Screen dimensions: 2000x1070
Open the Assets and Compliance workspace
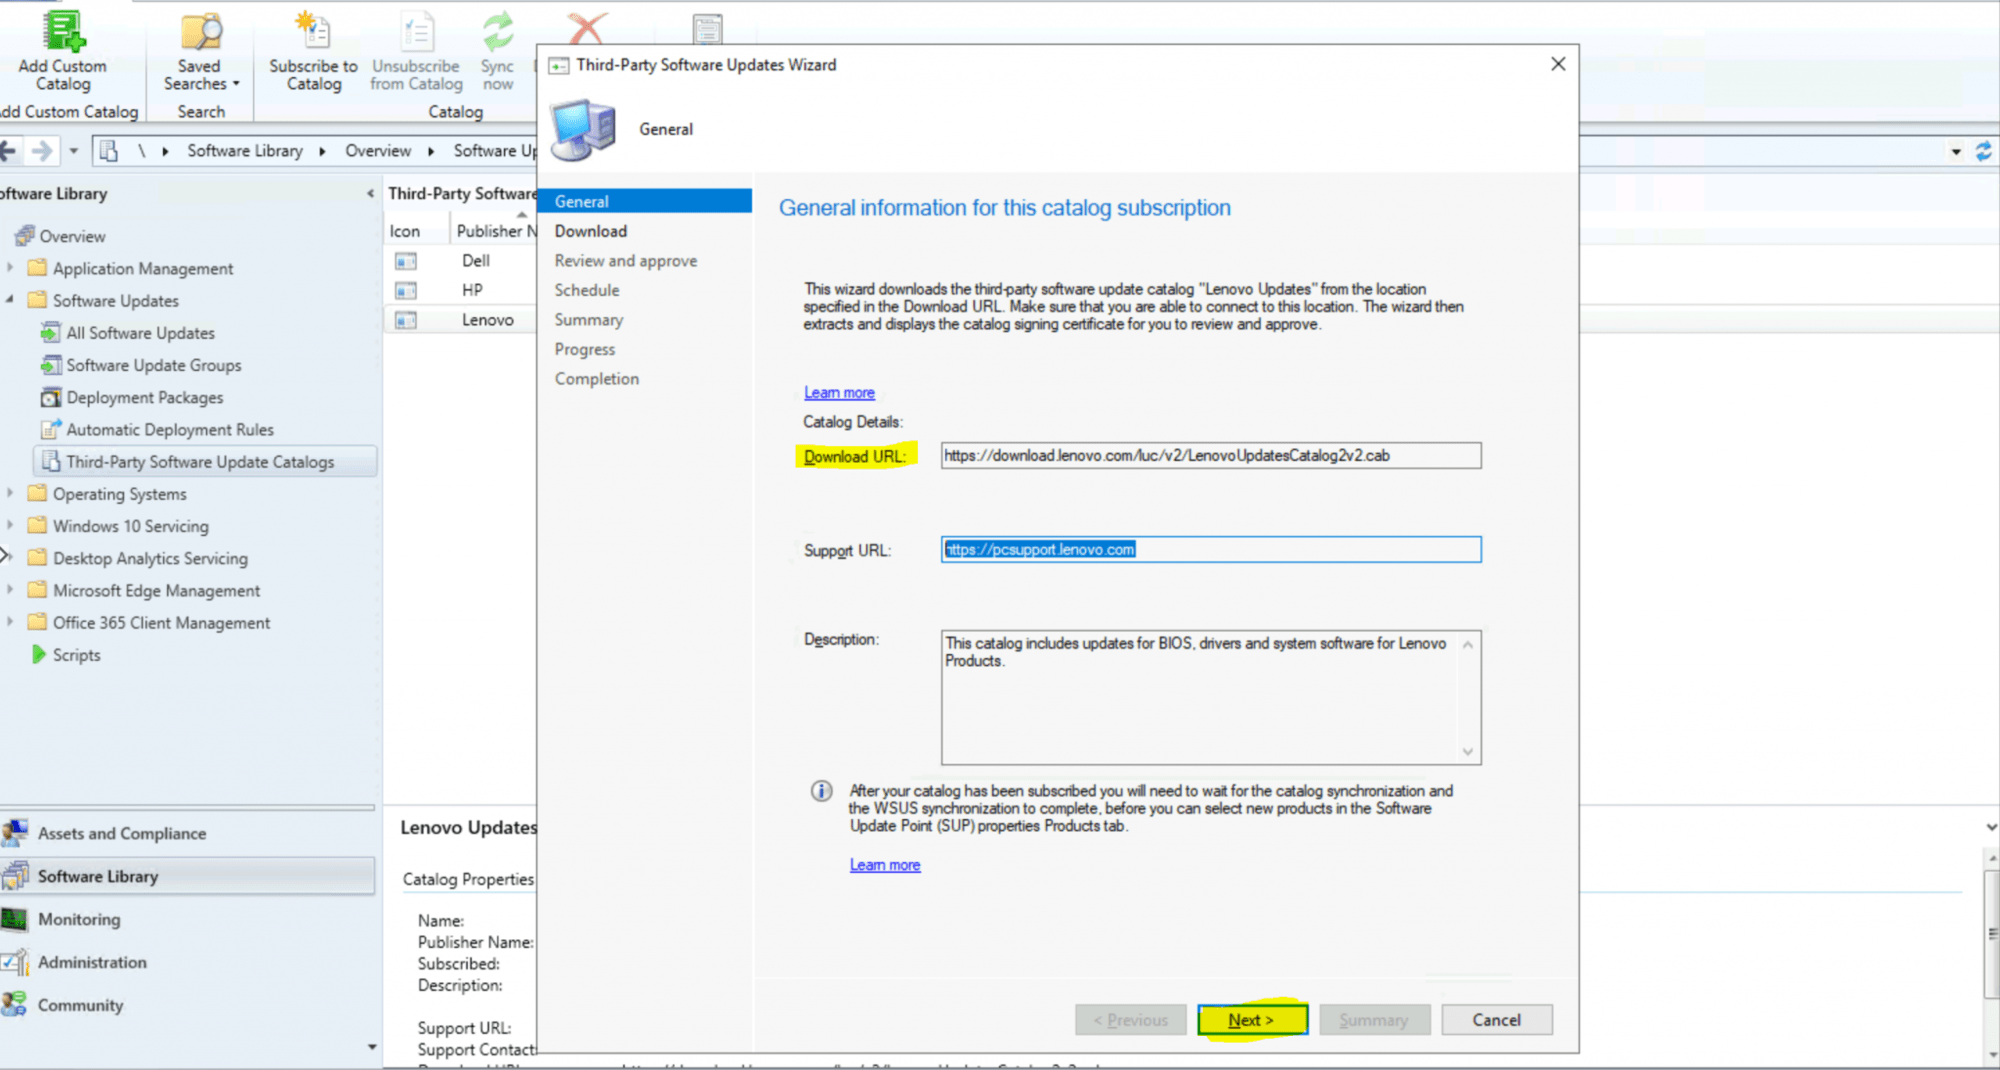pyautogui.click(x=122, y=833)
